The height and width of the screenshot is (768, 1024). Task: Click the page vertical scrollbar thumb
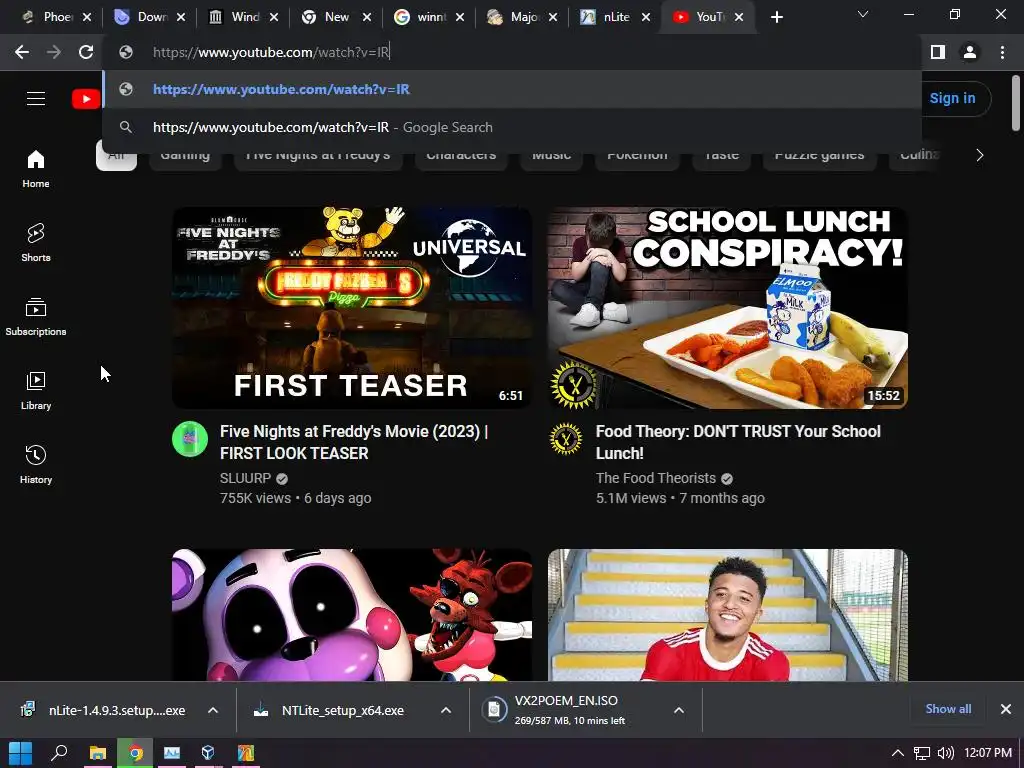click(x=1016, y=103)
